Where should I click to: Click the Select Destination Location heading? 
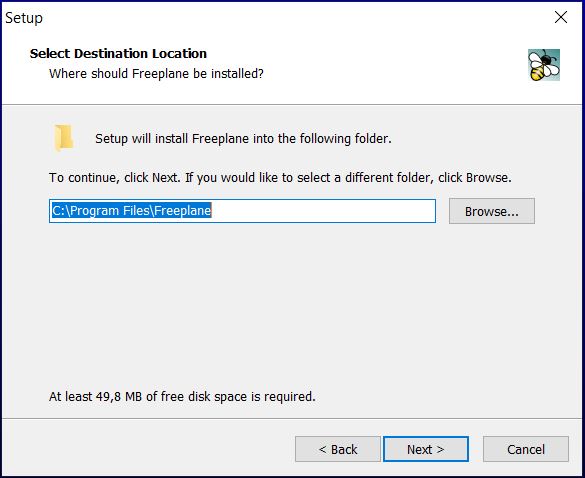[118, 53]
